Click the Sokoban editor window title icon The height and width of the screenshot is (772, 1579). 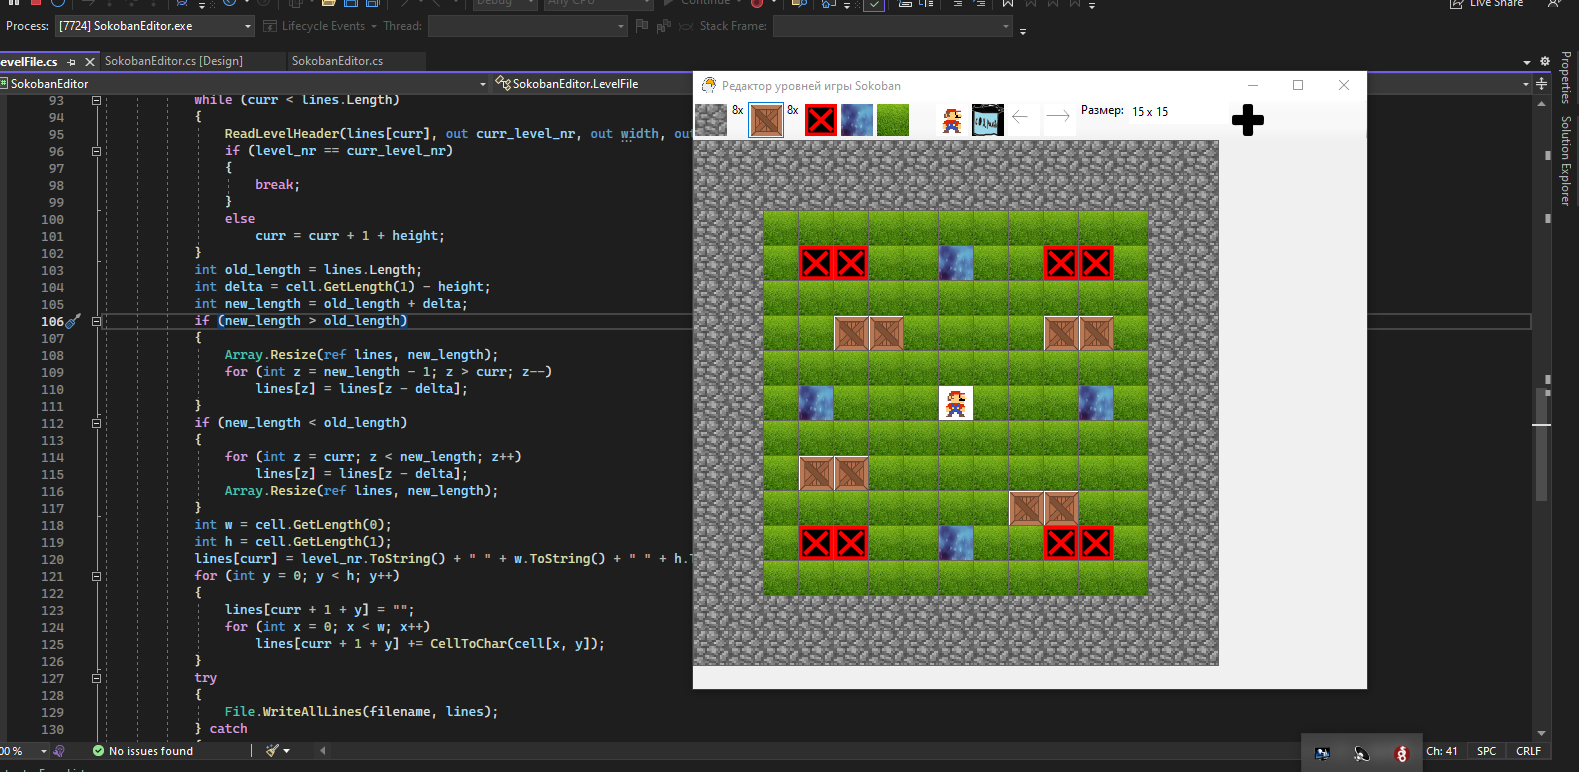(709, 85)
